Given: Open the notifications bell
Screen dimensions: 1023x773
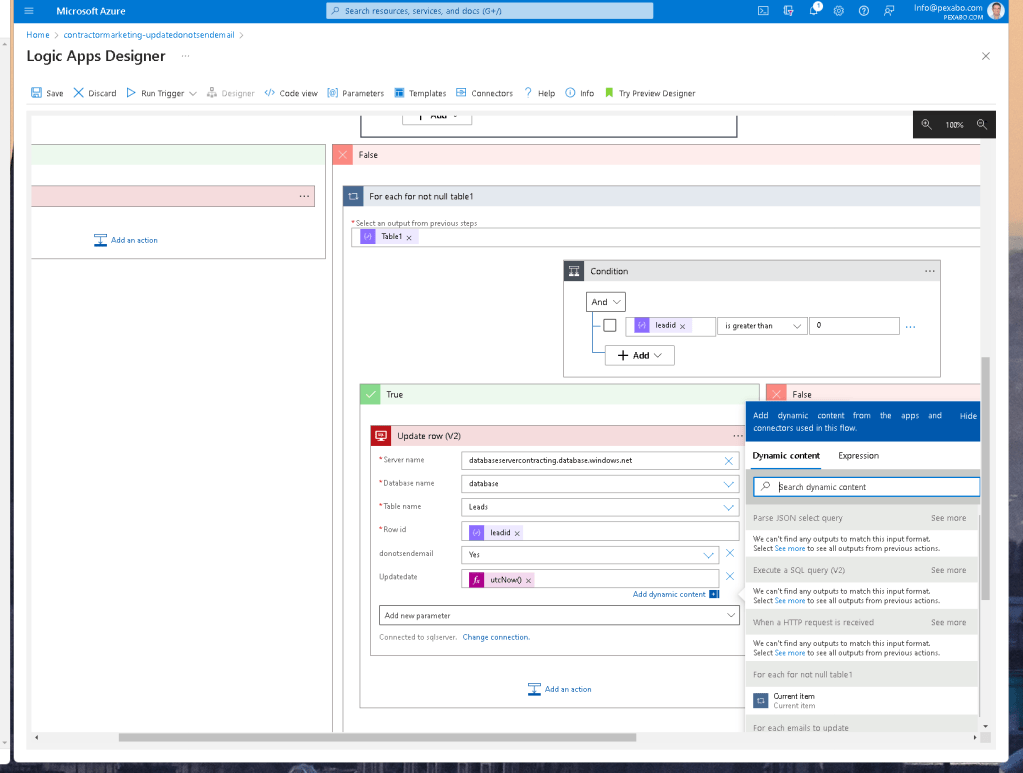Looking at the screenshot, I should [814, 11].
